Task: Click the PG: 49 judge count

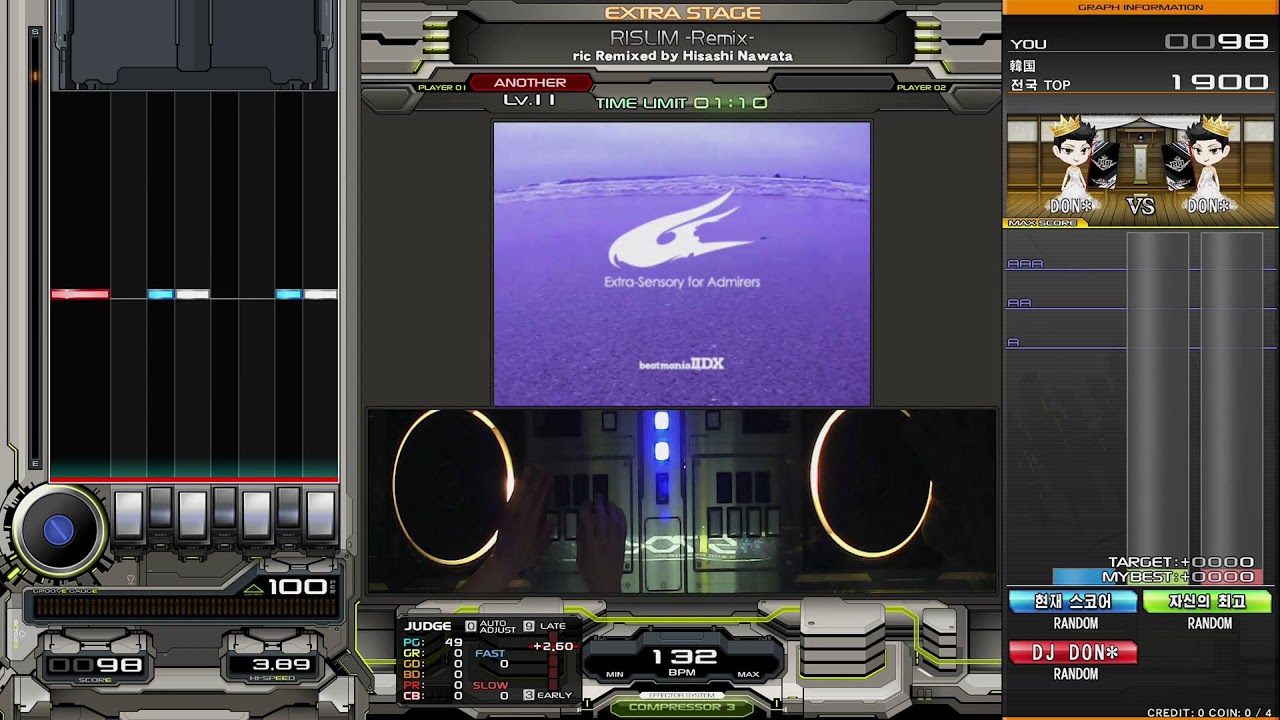Action: pyautogui.click(x=433, y=643)
